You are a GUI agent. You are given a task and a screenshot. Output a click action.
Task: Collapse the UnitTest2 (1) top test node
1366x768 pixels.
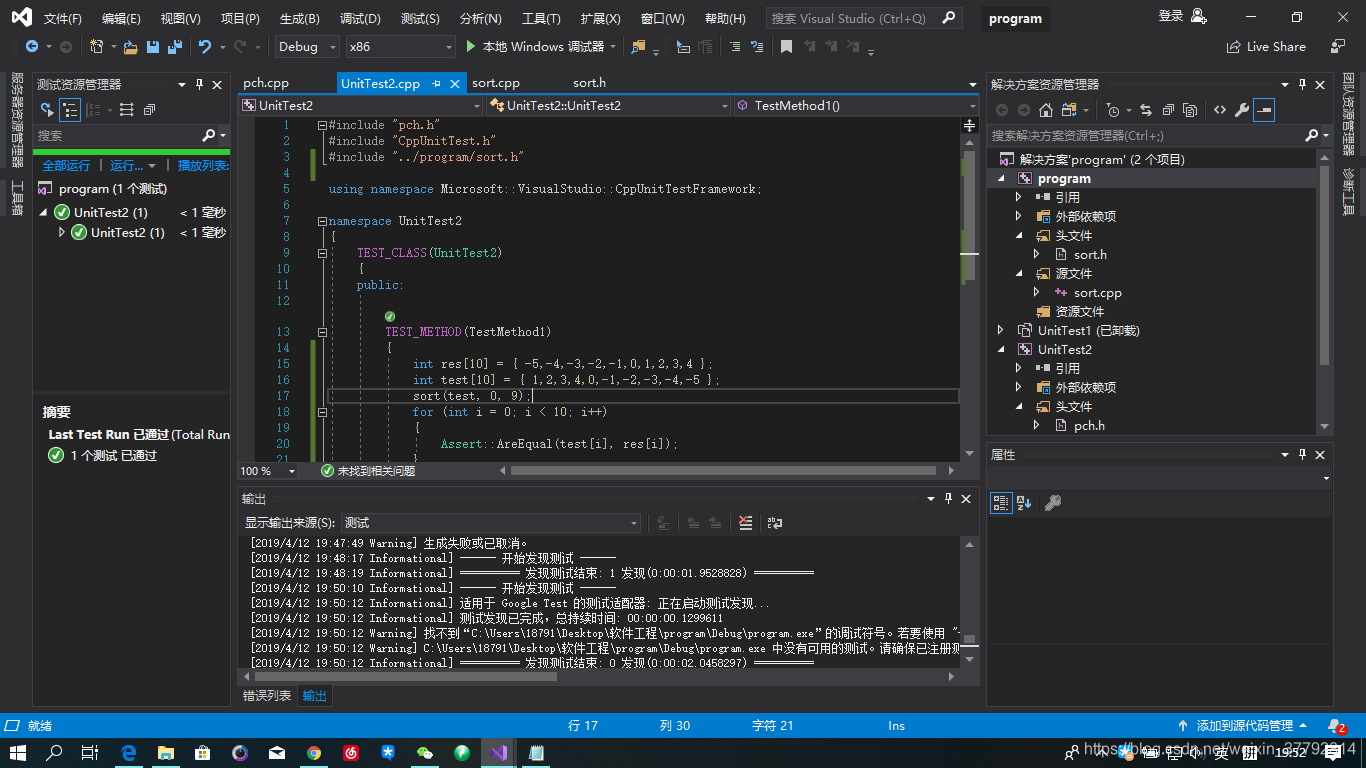pyautogui.click(x=43, y=212)
